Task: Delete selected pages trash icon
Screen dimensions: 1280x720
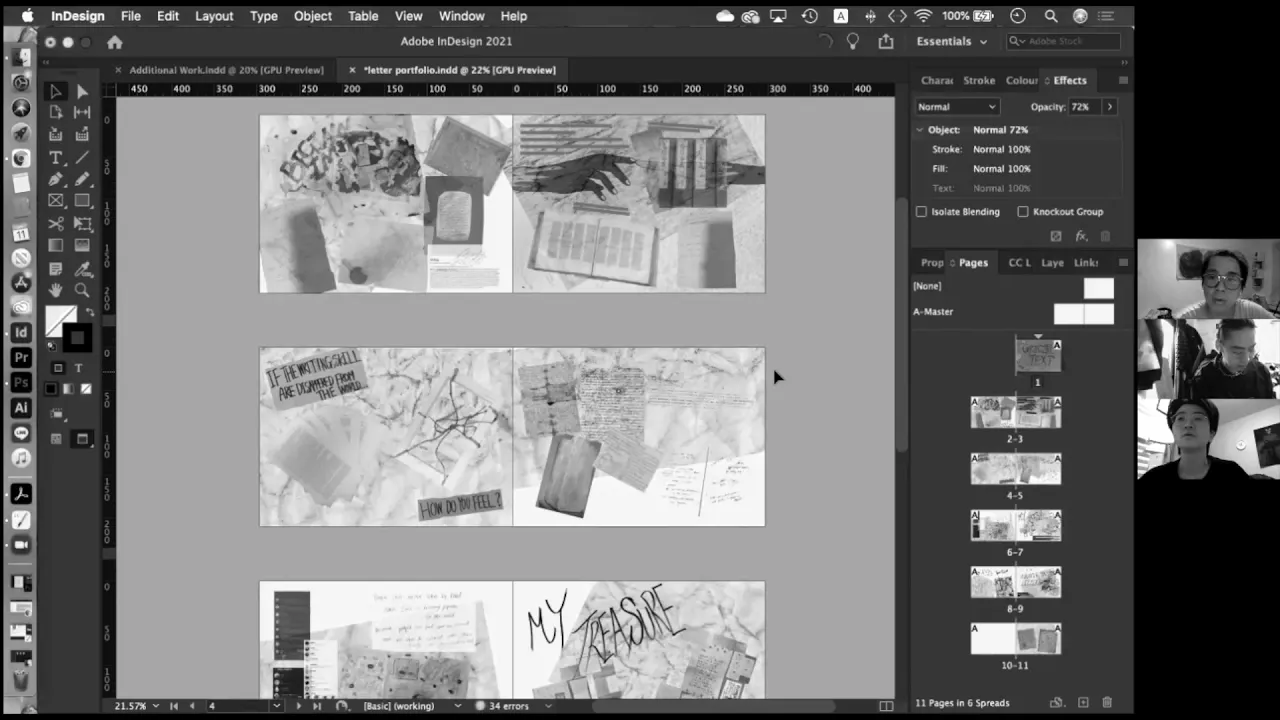Action: pyautogui.click(x=1107, y=703)
